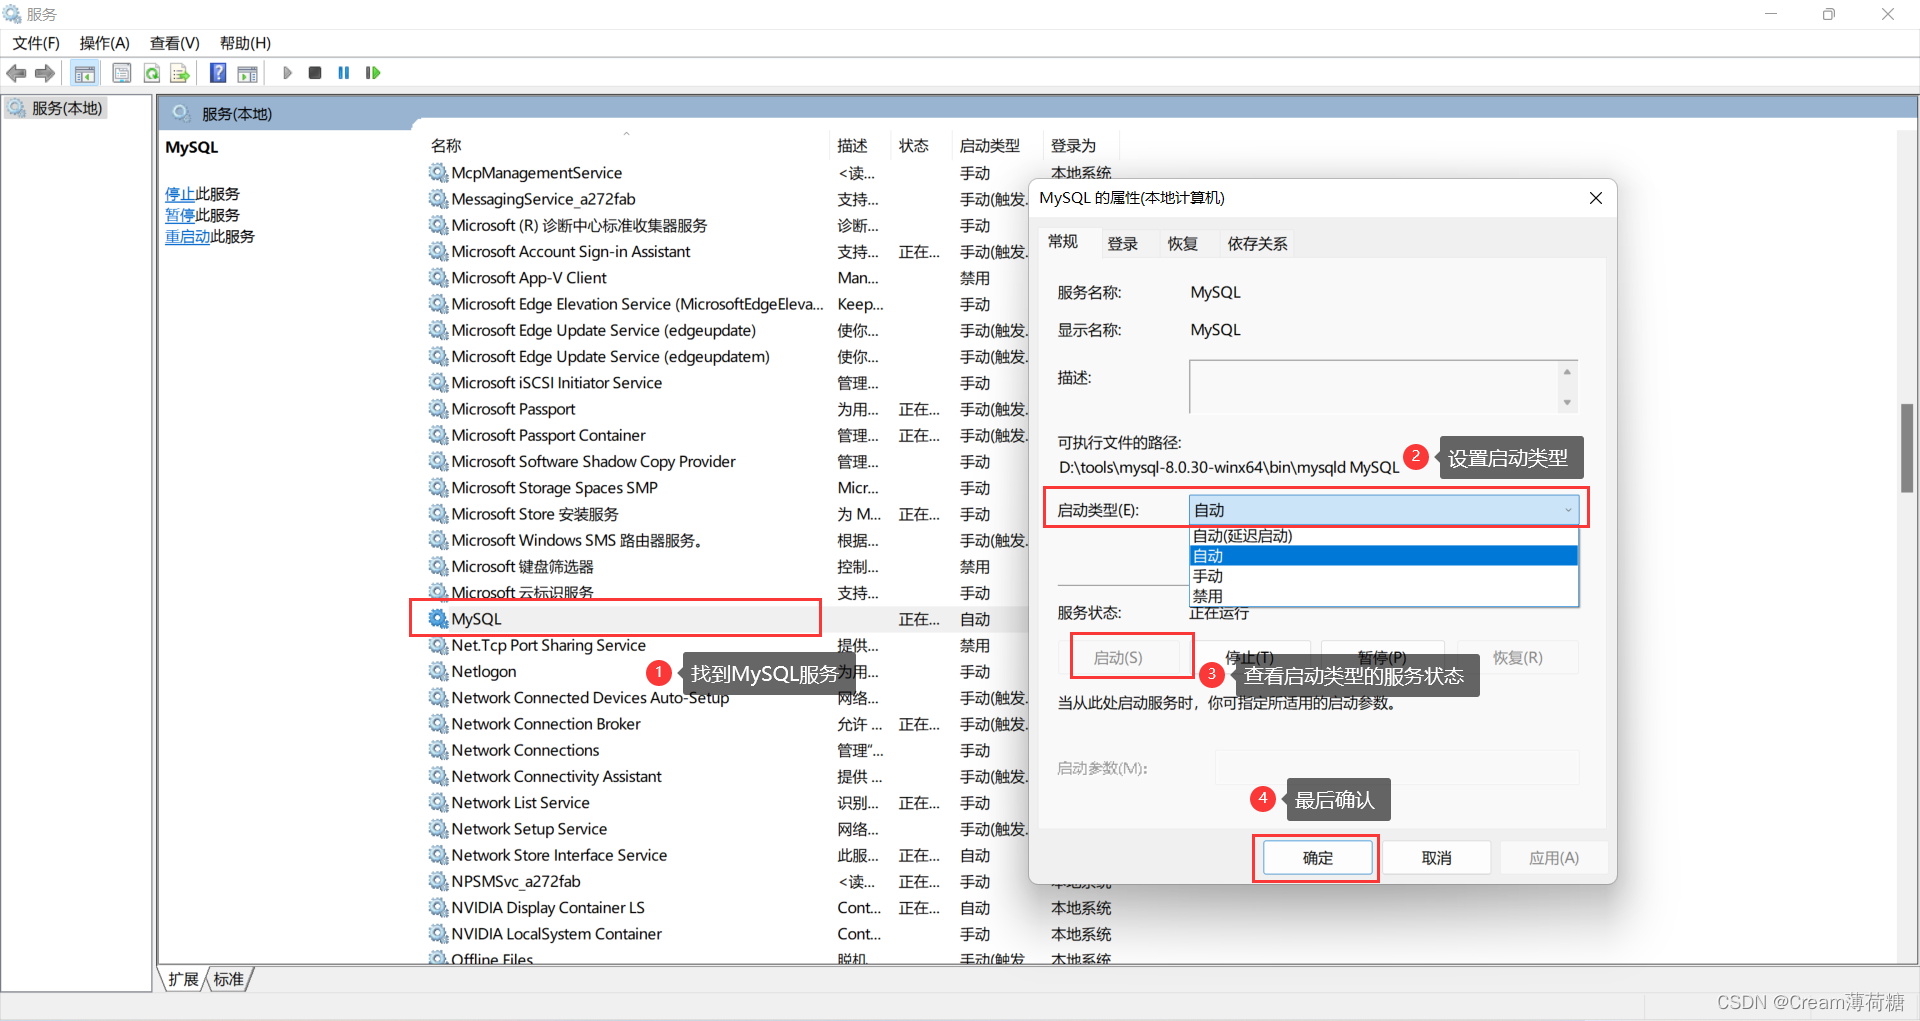The image size is (1920, 1021).
Task: Click the gear icon beside Network Connection Broker
Action: click(438, 724)
